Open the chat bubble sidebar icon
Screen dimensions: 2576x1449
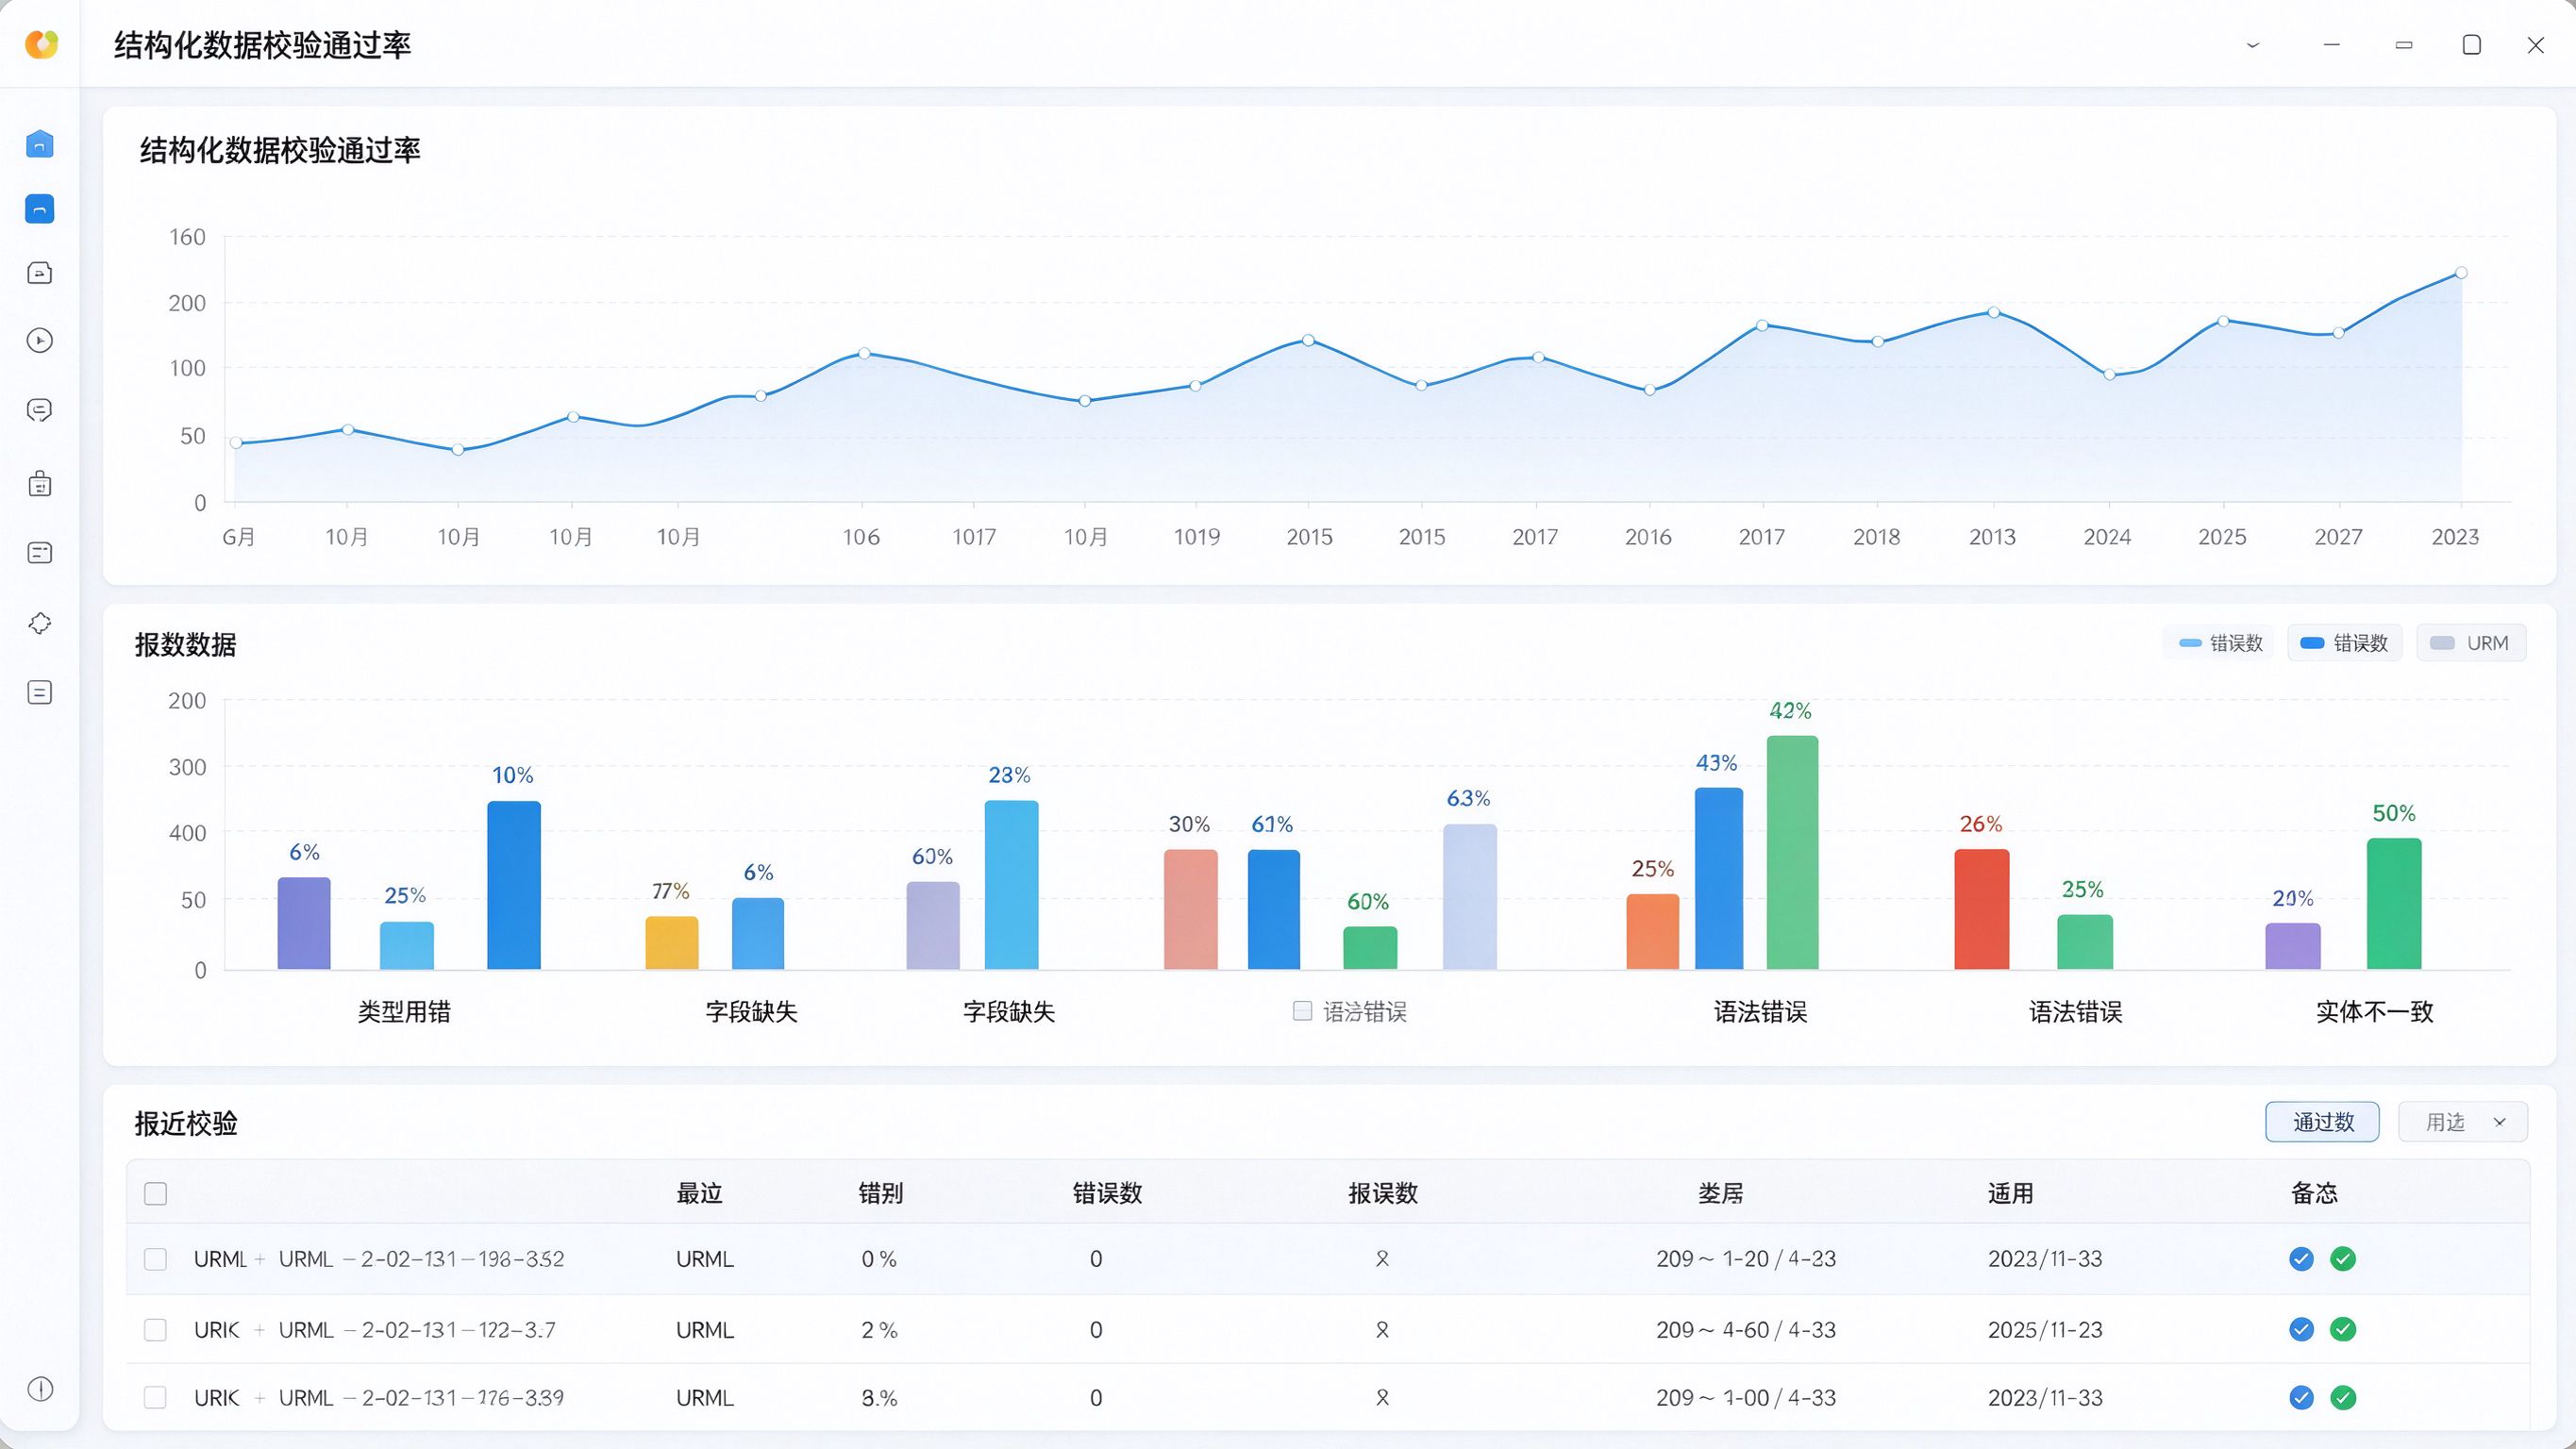(40, 410)
